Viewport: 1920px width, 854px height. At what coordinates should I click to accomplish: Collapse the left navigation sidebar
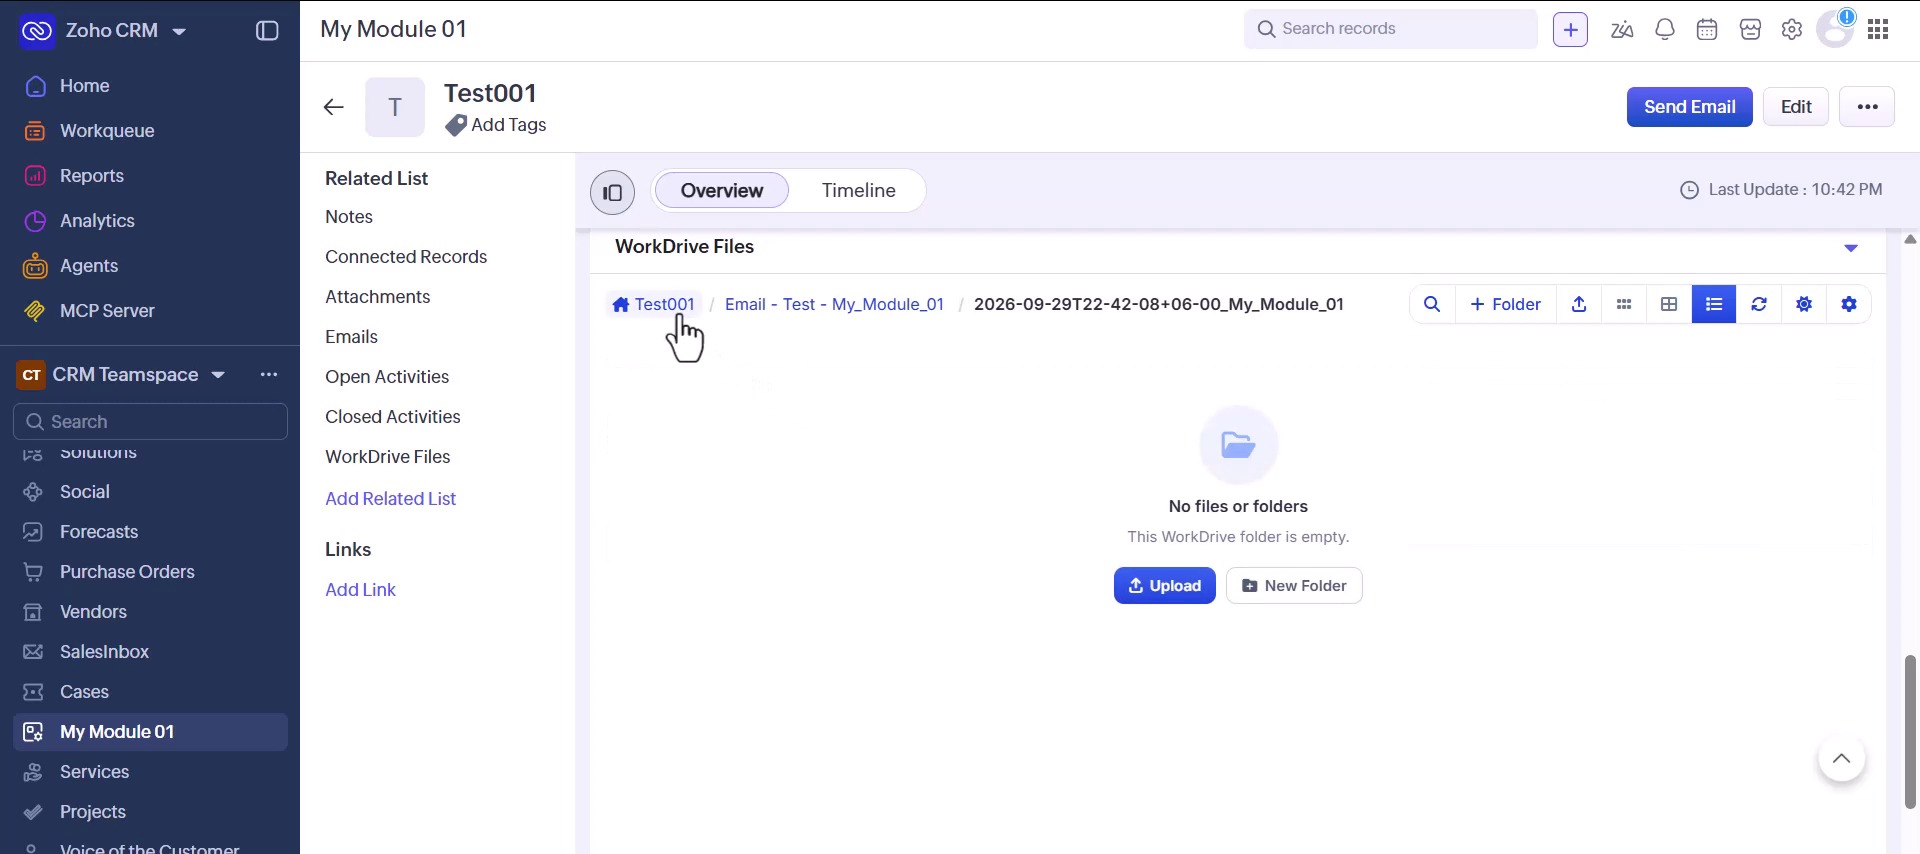pos(267,30)
